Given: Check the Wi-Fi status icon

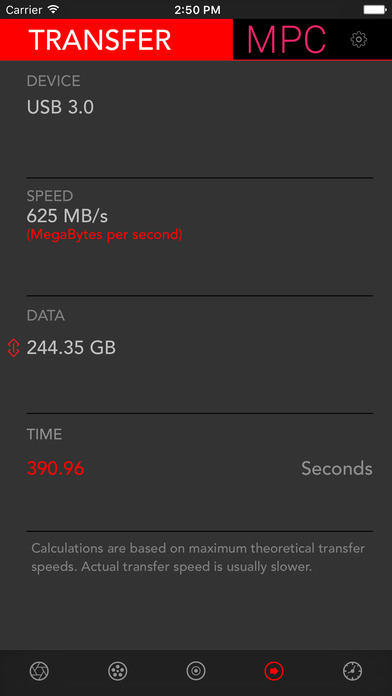Looking at the screenshot, I should pos(53,9).
